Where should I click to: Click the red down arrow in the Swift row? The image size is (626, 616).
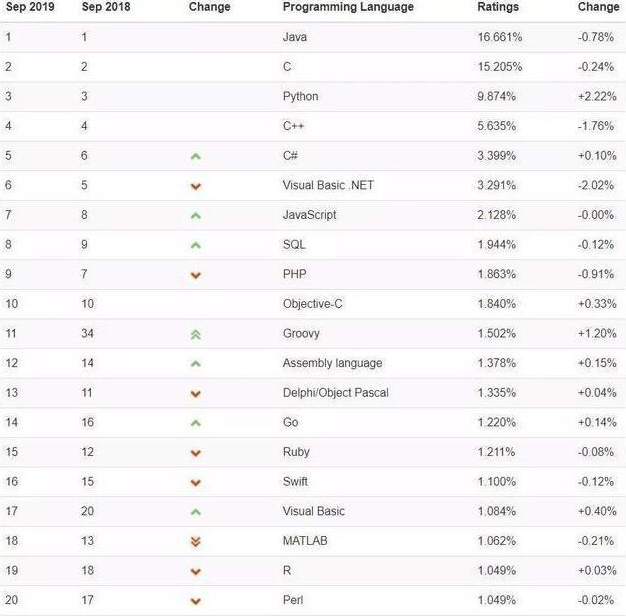point(196,482)
